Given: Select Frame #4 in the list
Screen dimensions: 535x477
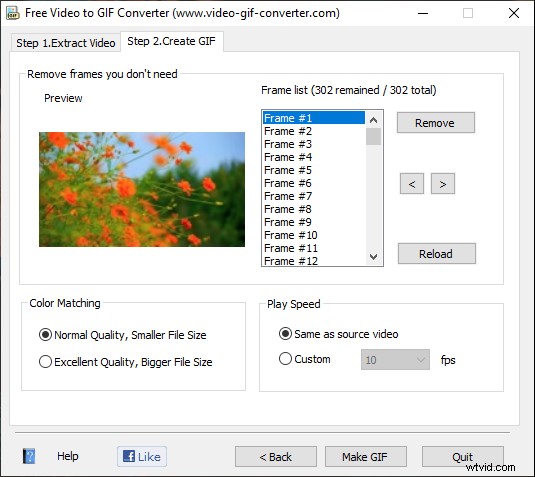Looking at the screenshot, I should [x=314, y=157].
